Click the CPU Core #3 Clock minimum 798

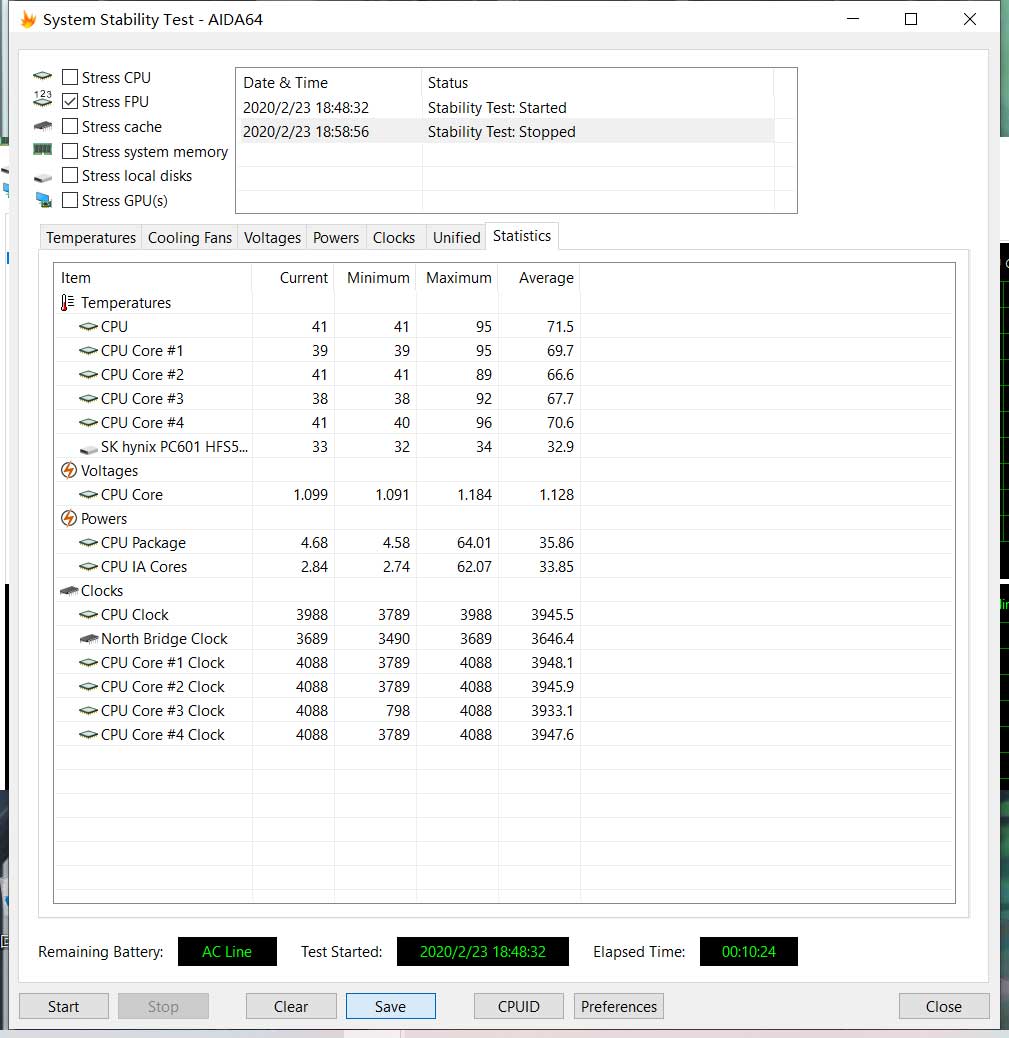(x=398, y=710)
